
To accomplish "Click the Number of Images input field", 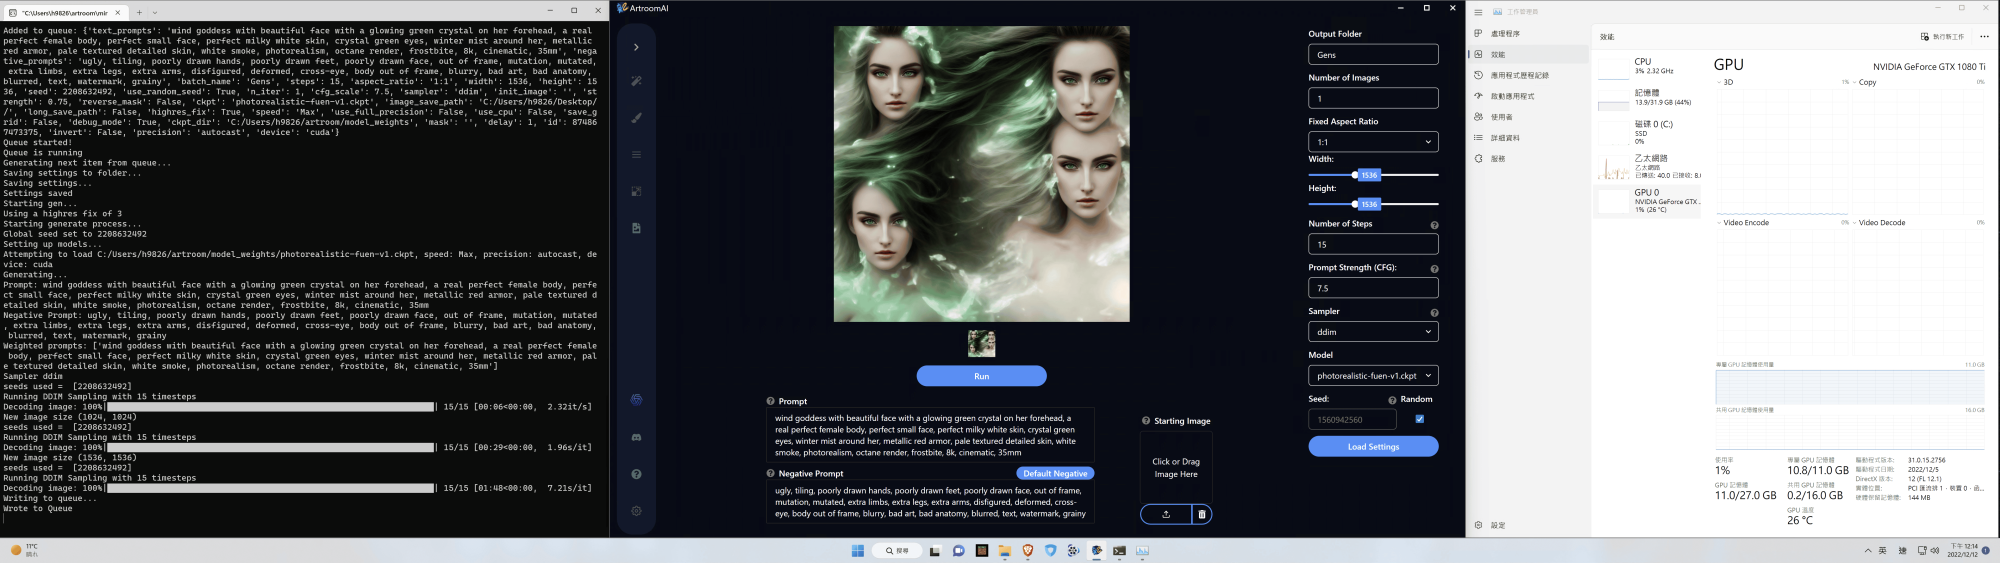I will tap(1373, 98).
